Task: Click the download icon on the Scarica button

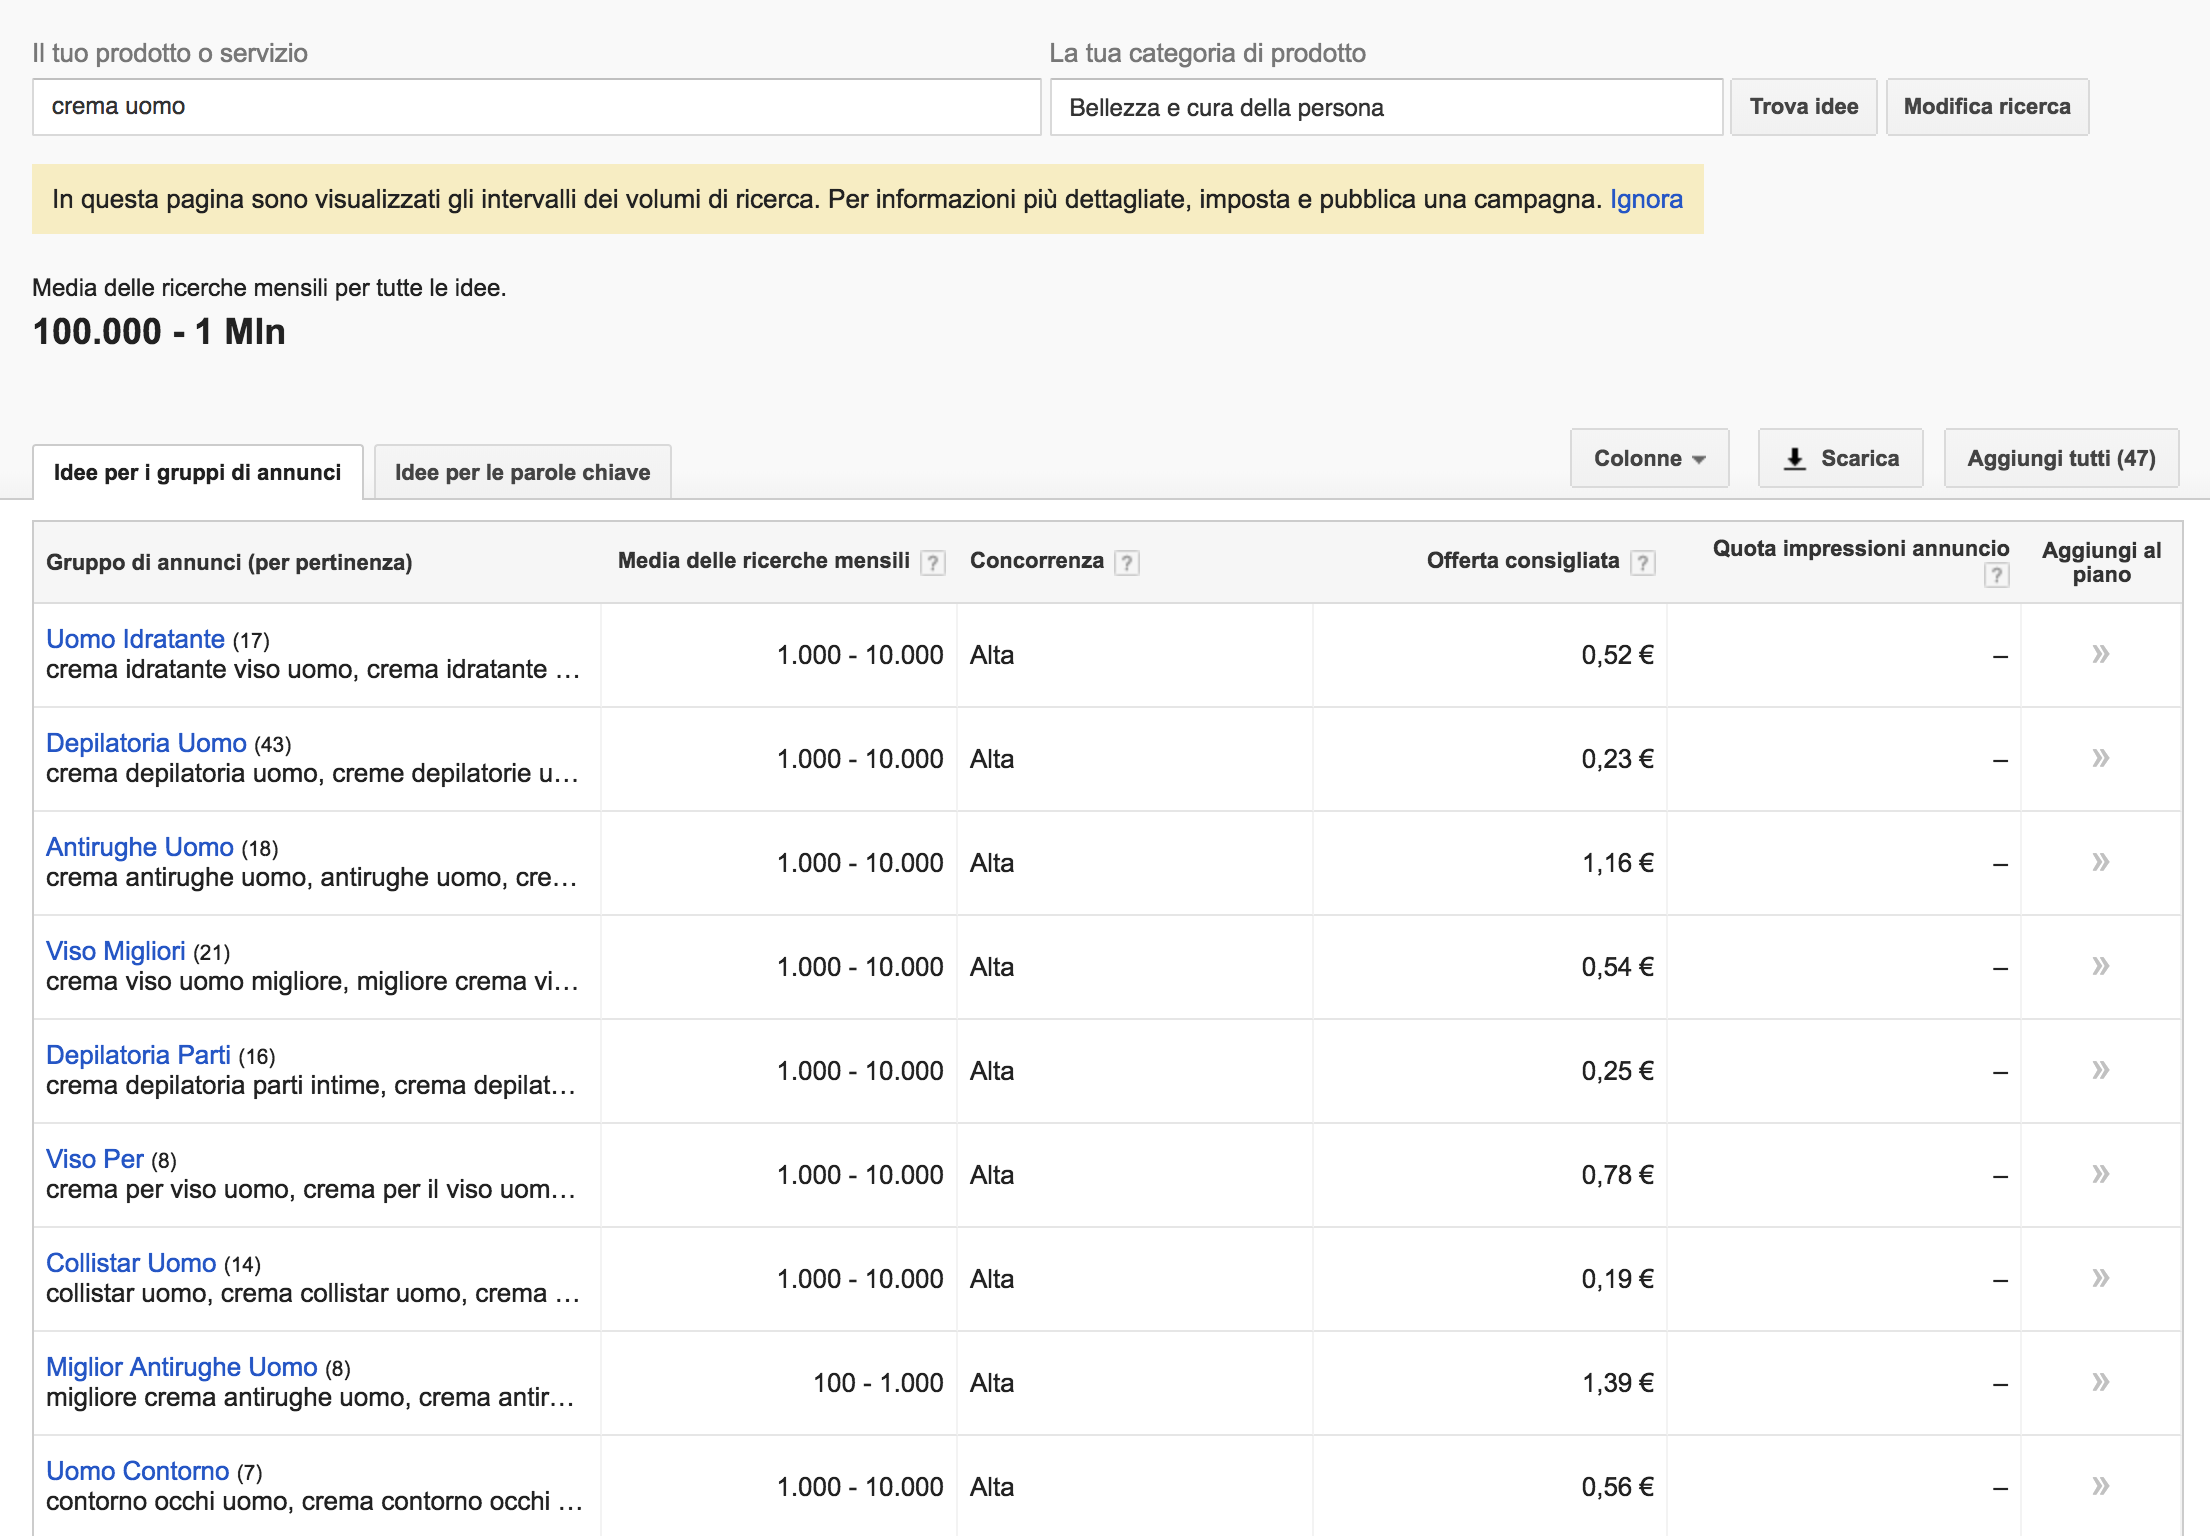Action: (x=1793, y=458)
